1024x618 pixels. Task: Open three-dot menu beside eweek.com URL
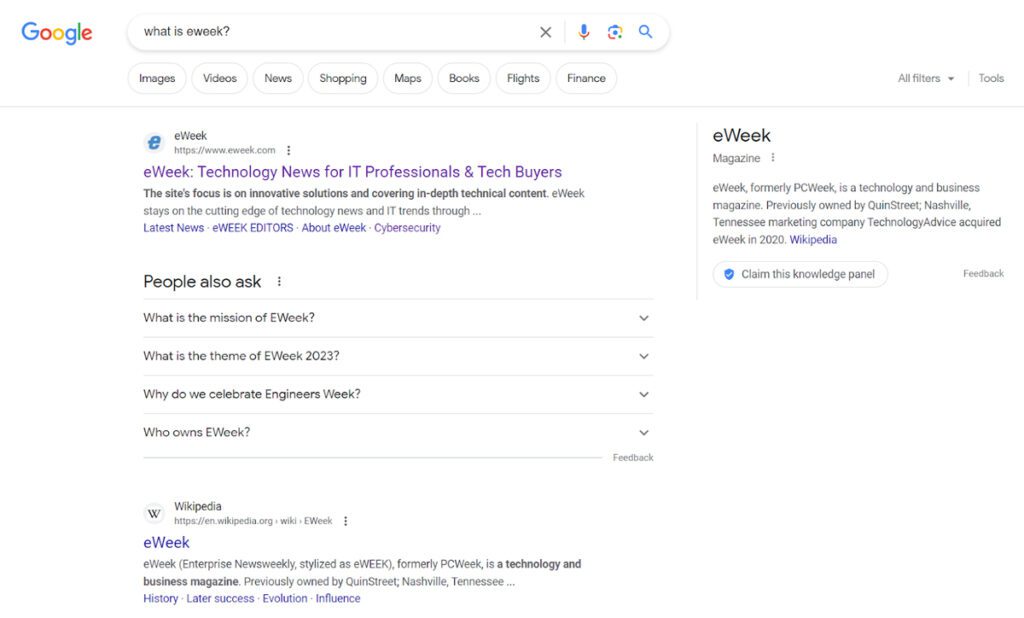point(289,151)
